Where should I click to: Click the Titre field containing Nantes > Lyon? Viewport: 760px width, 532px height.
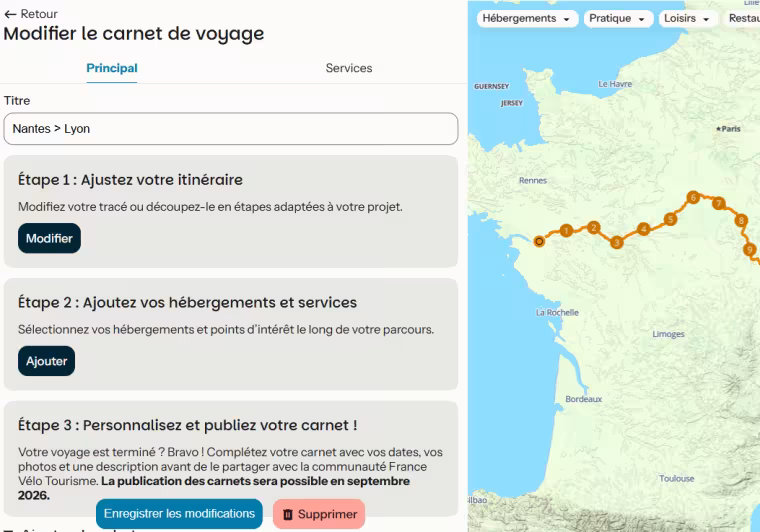(231, 129)
